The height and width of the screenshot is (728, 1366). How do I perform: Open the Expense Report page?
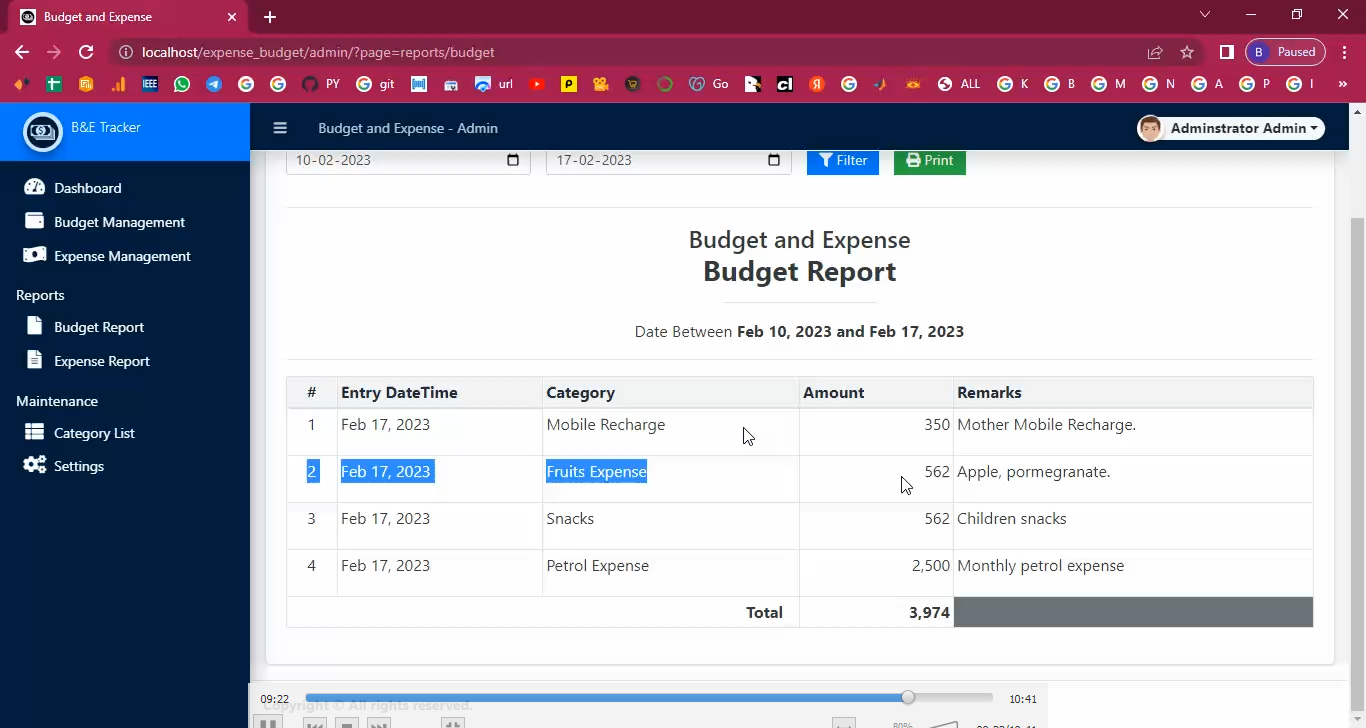[101, 361]
